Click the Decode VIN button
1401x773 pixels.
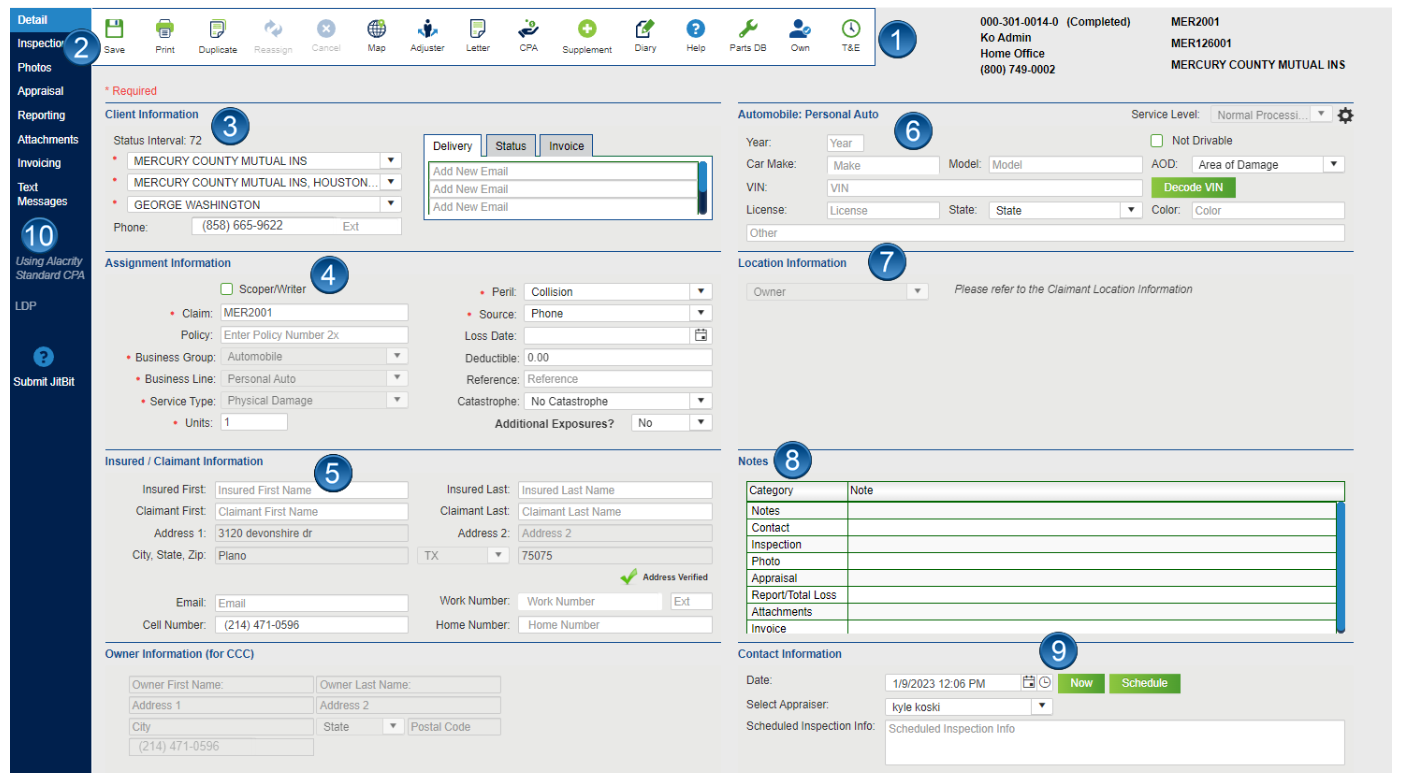point(1193,187)
